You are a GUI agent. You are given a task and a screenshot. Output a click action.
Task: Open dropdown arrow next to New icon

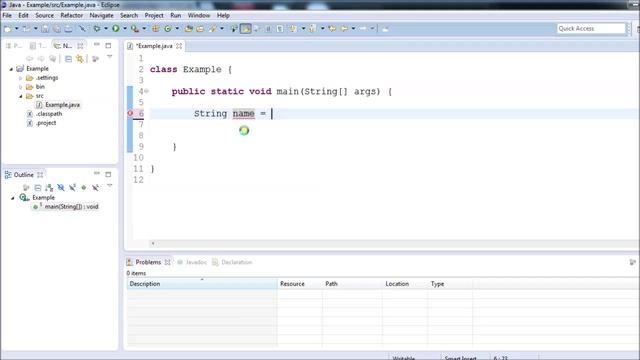coord(16,29)
